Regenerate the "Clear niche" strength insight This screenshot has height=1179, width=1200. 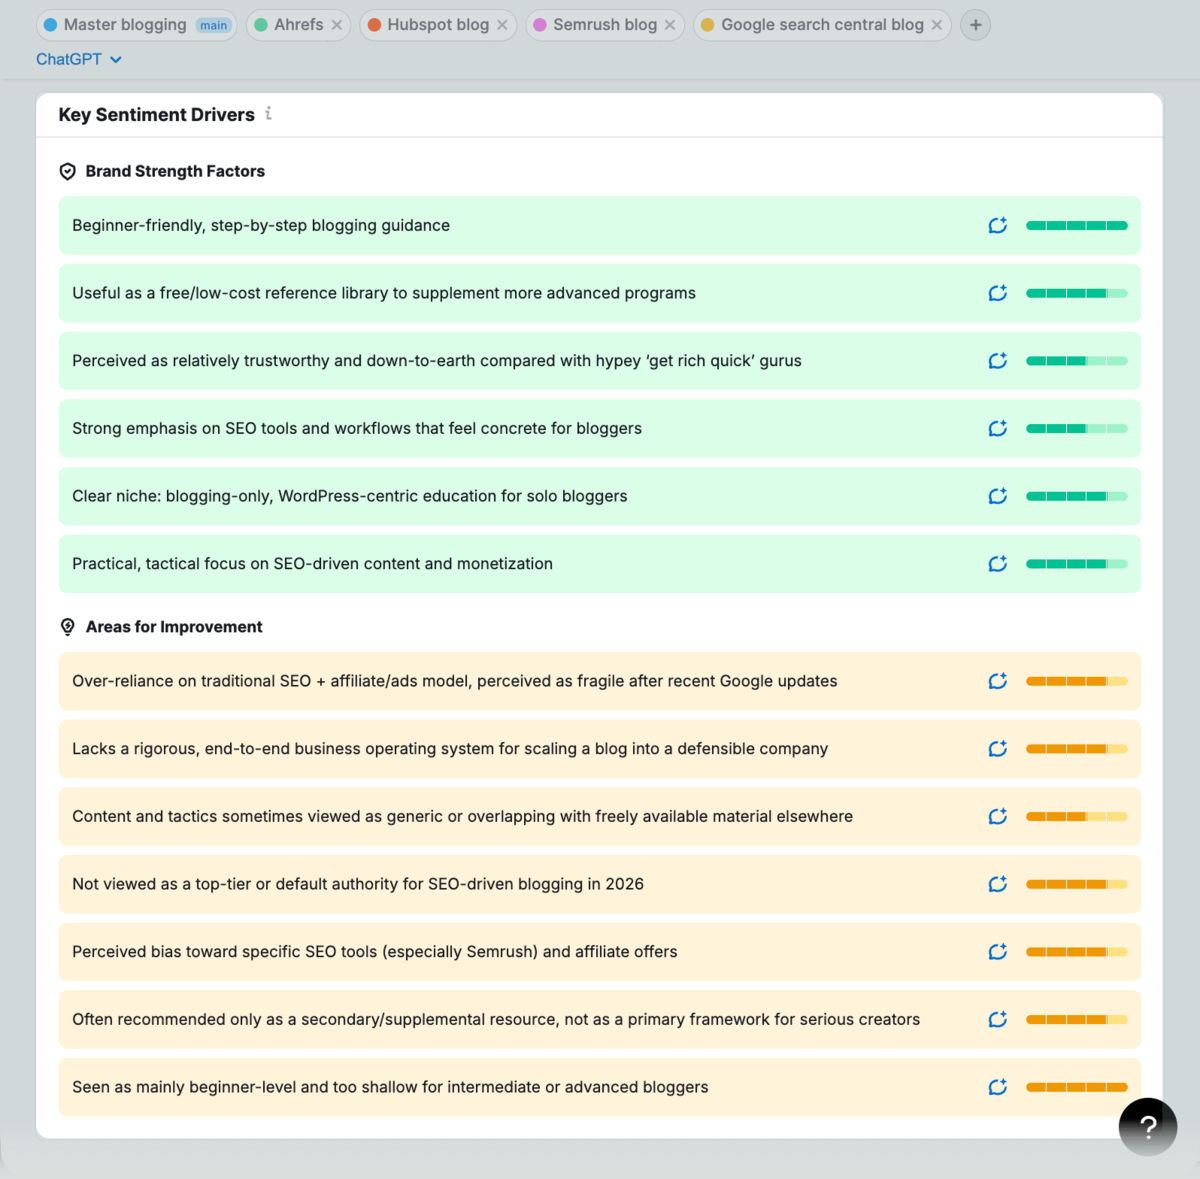997,496
